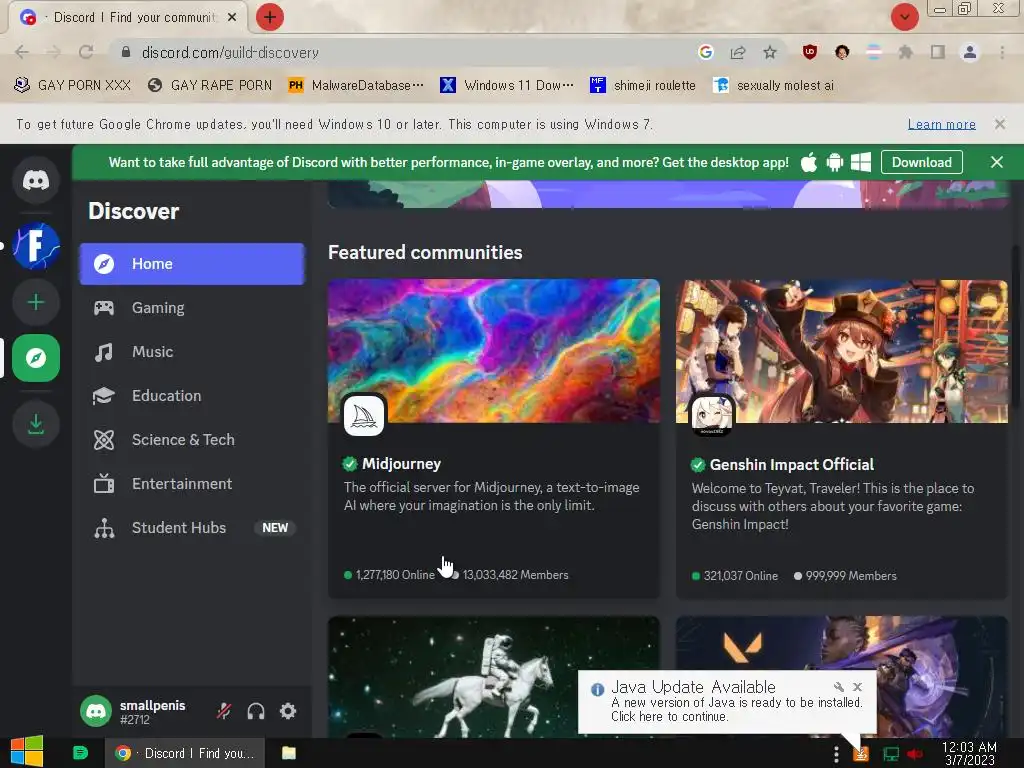Screen dimensions: 1024x768
Task: Click "999,999 Members" text
Action: (851, 576)
